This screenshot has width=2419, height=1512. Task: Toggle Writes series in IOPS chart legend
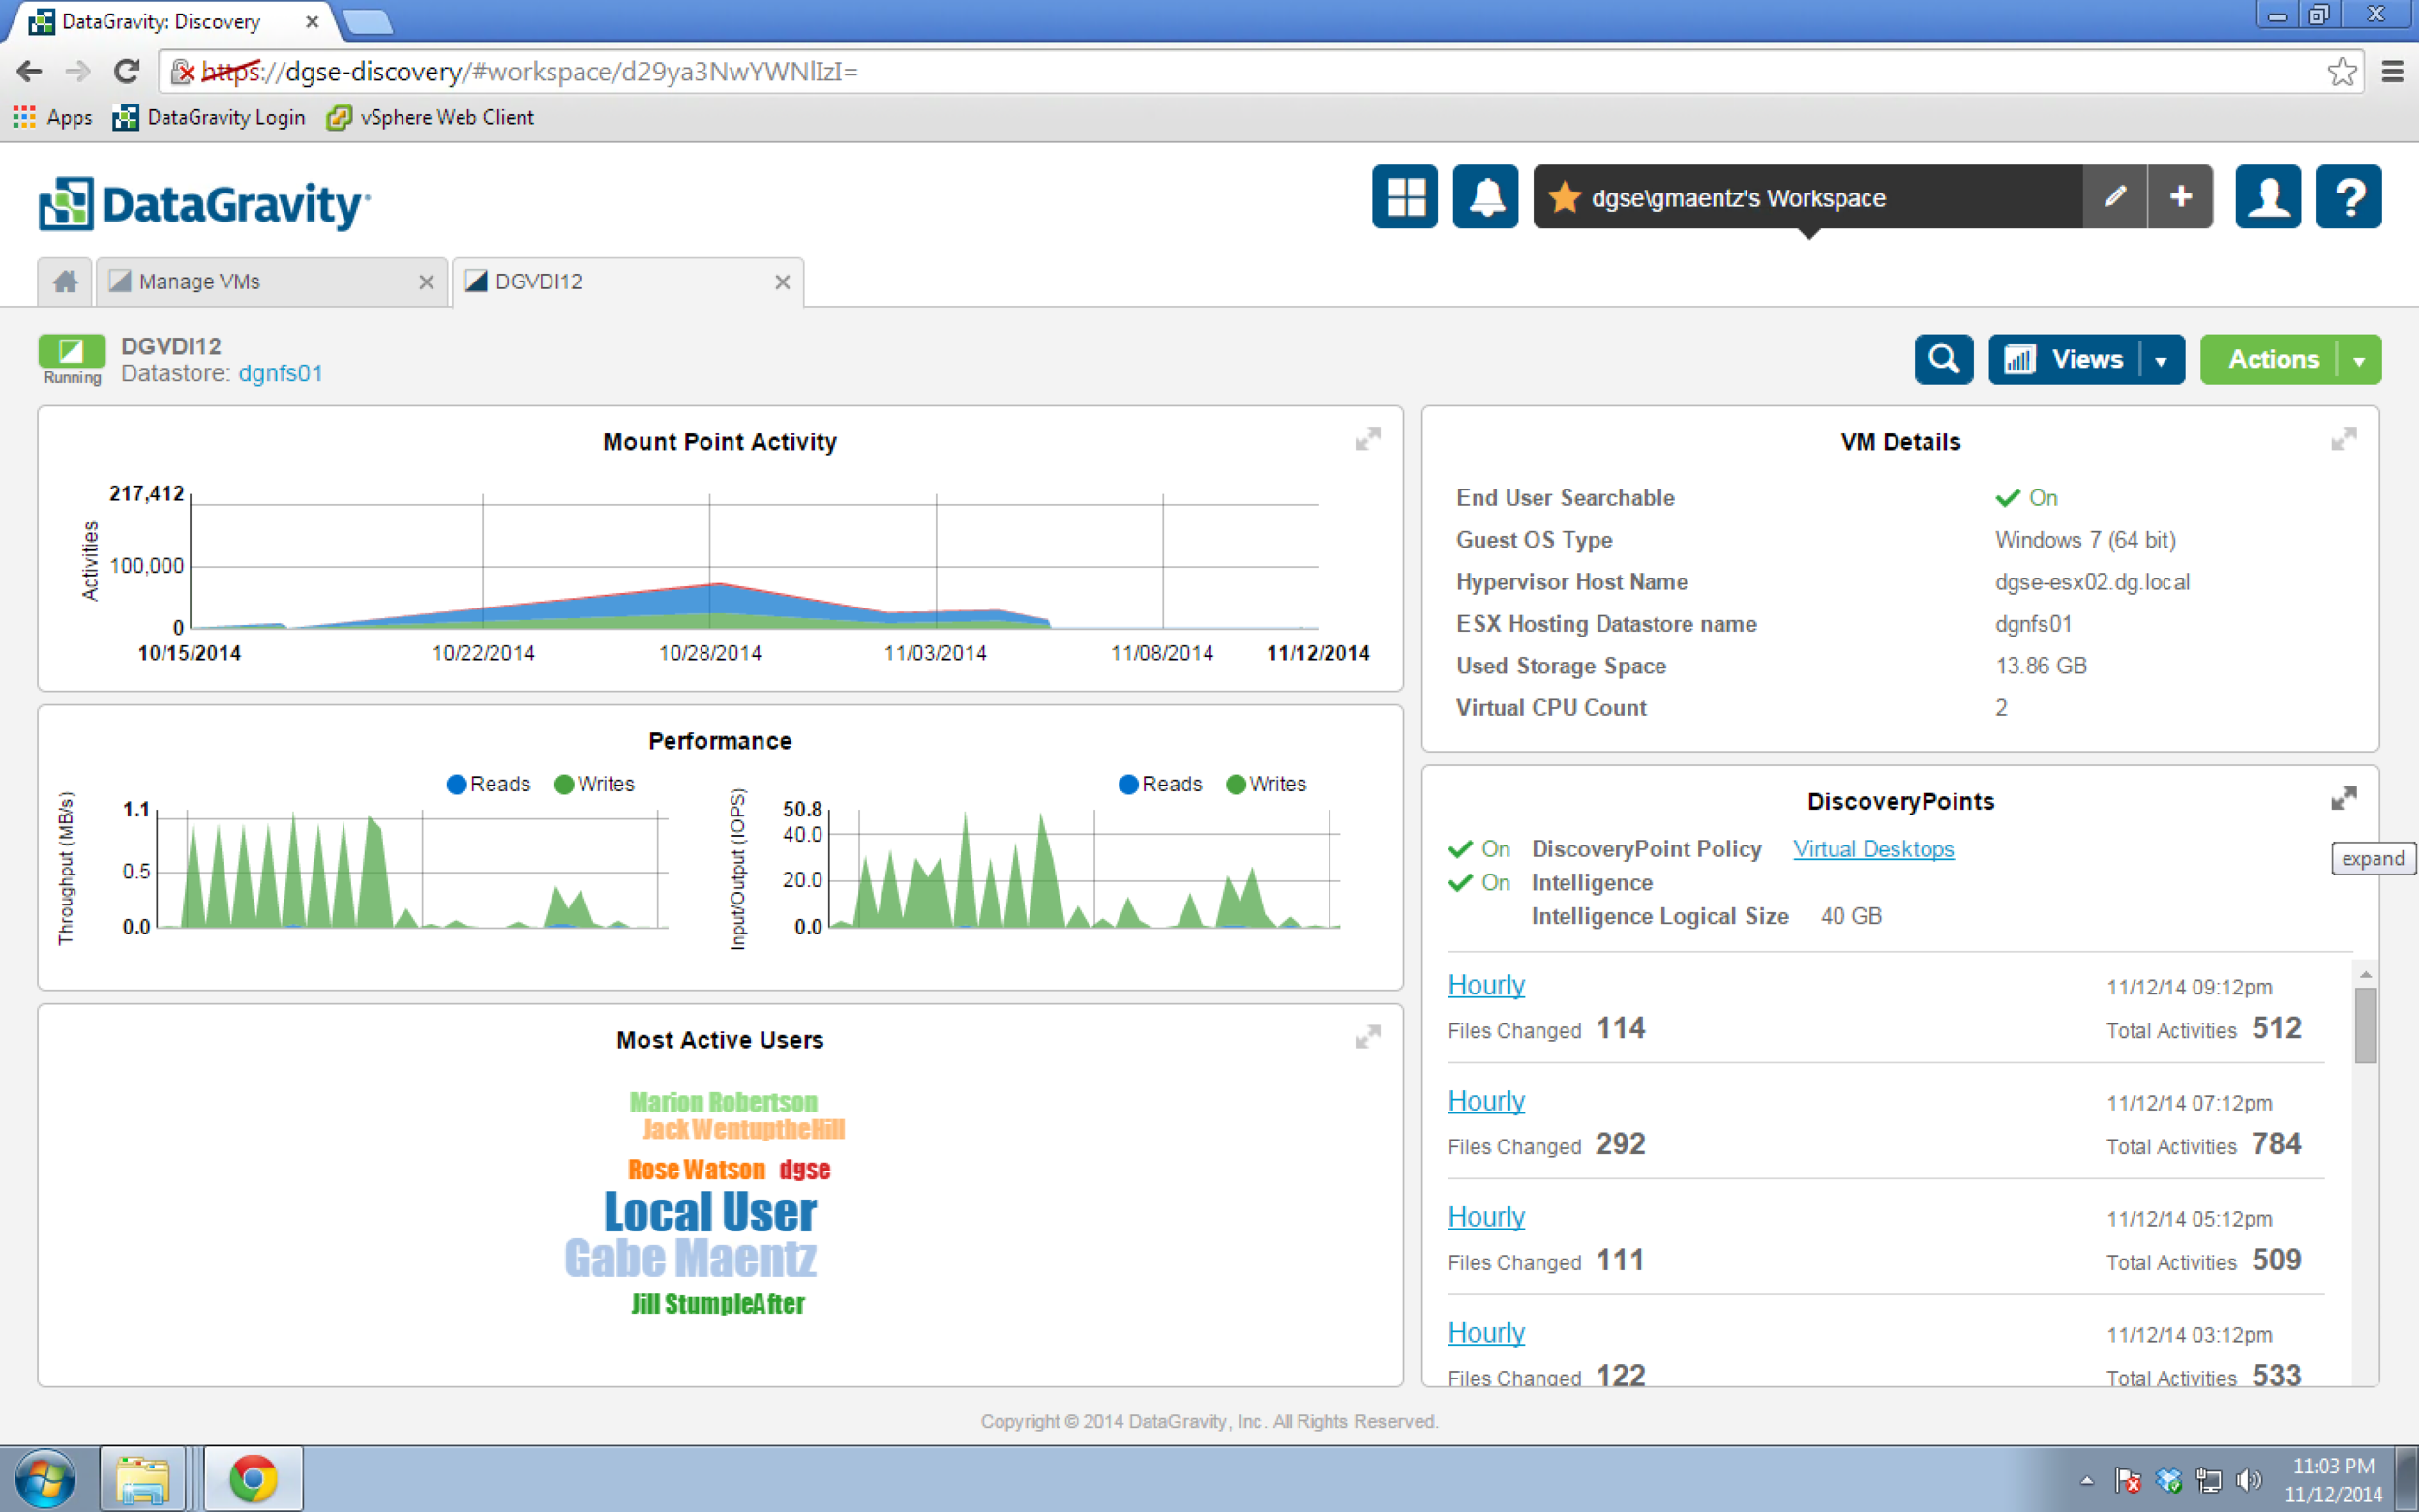(1266, 784)
